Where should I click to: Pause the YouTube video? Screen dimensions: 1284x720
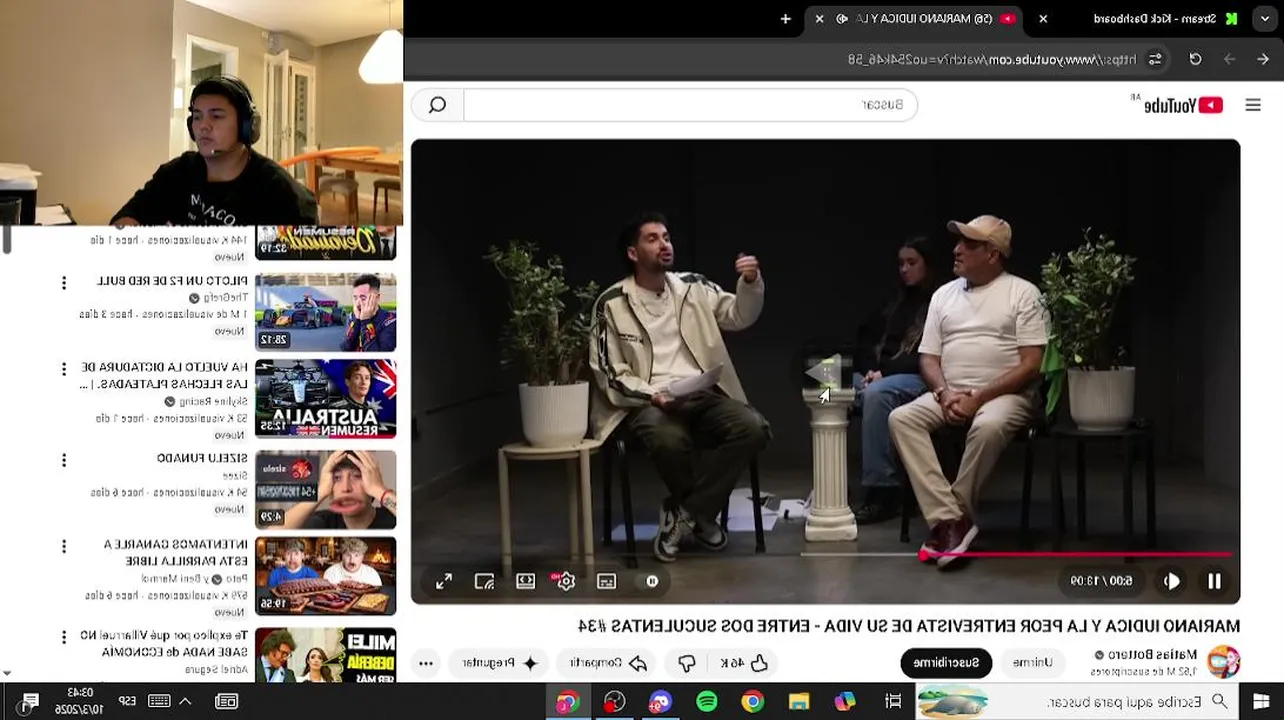(1214, 581)
